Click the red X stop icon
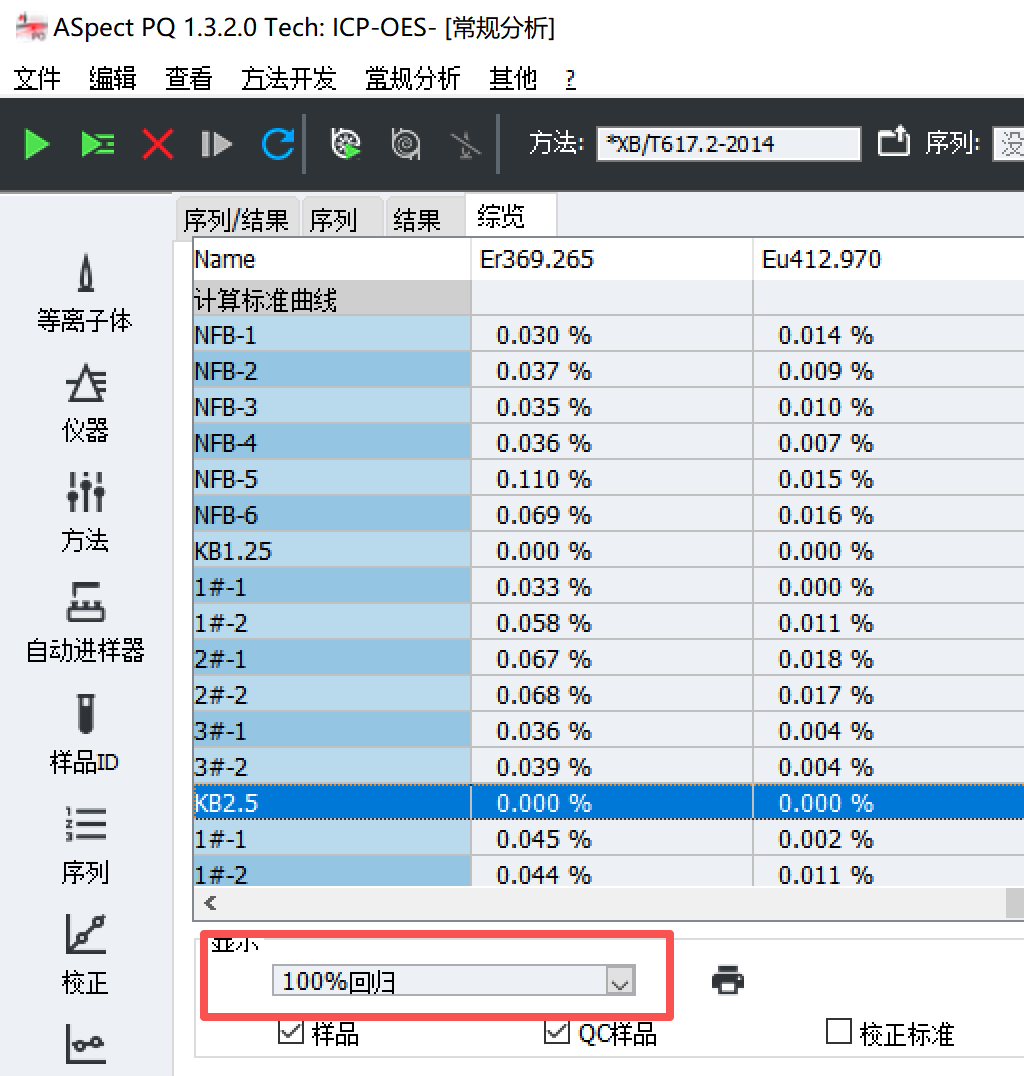The width and height of the screenshot is (1024, 1076). coord(157,144)
